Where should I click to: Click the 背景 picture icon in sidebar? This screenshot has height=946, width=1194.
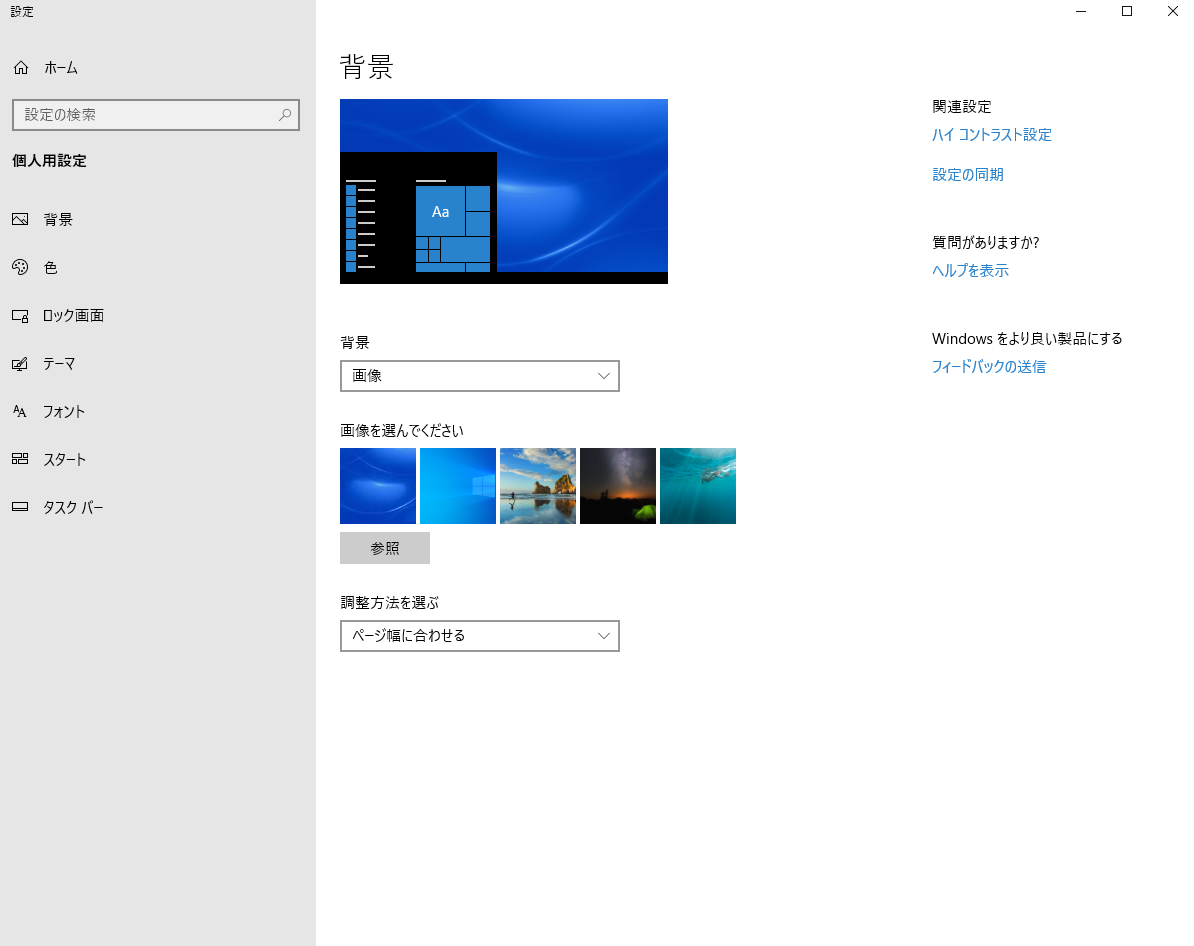20,220
